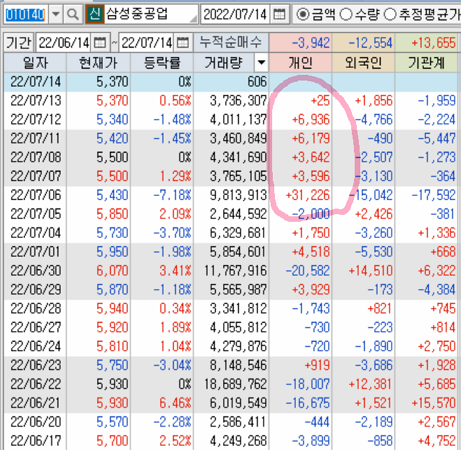461x450 pixels.
Task: Click the 기관계 column header
Action: 426,63
